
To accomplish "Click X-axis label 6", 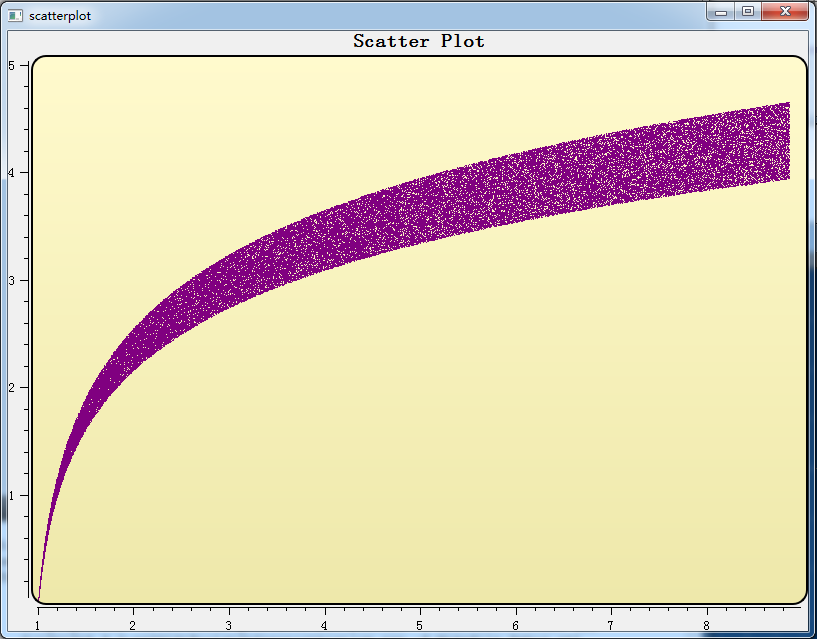I will (515, 626).
